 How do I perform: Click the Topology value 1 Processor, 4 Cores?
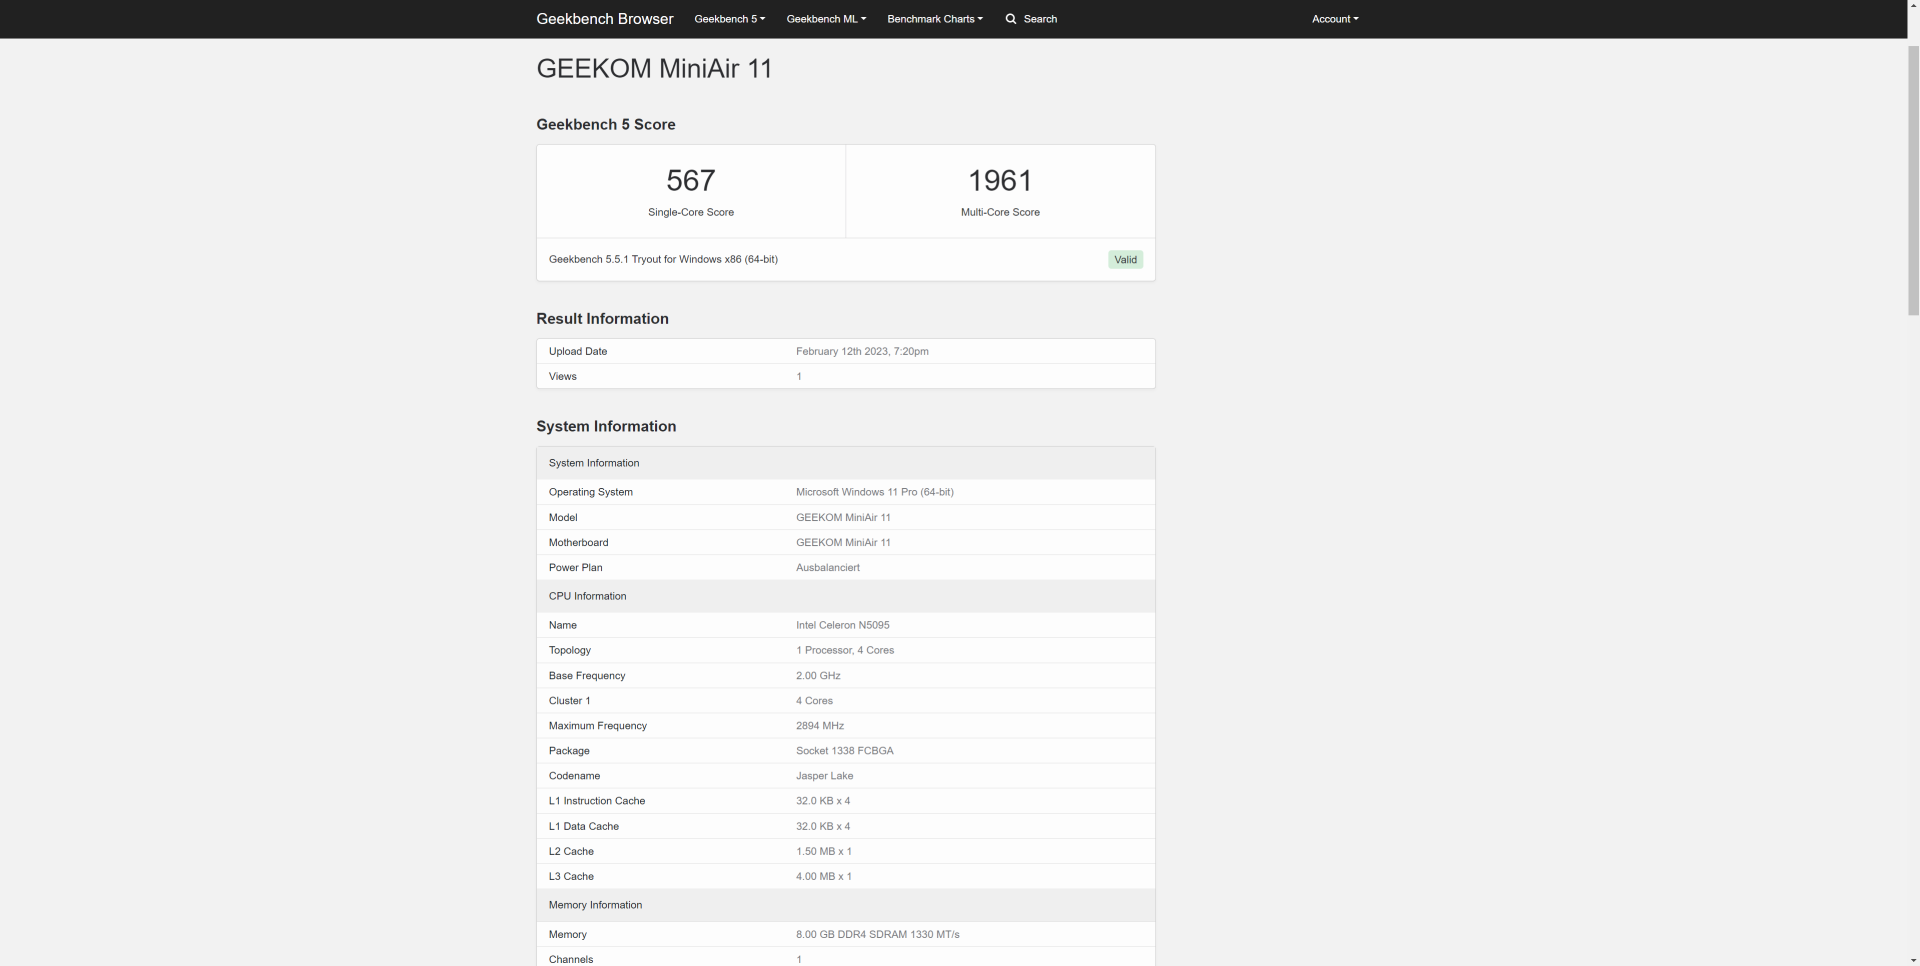(x=845, y=650)
